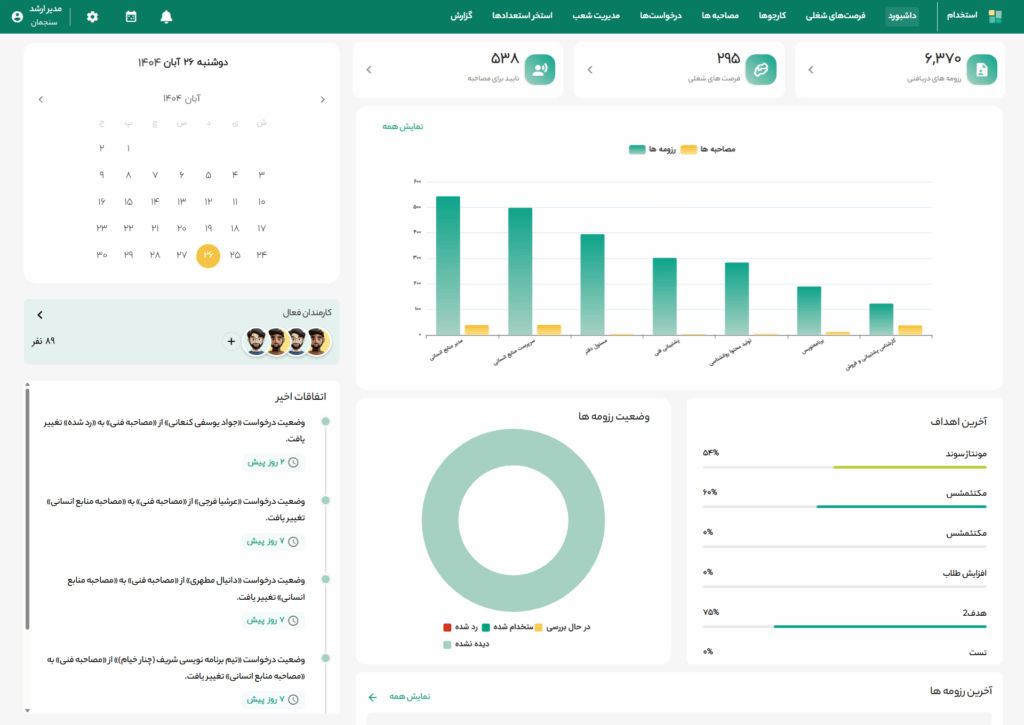Go to the next calendar month arrow

[x=40, y=99]
